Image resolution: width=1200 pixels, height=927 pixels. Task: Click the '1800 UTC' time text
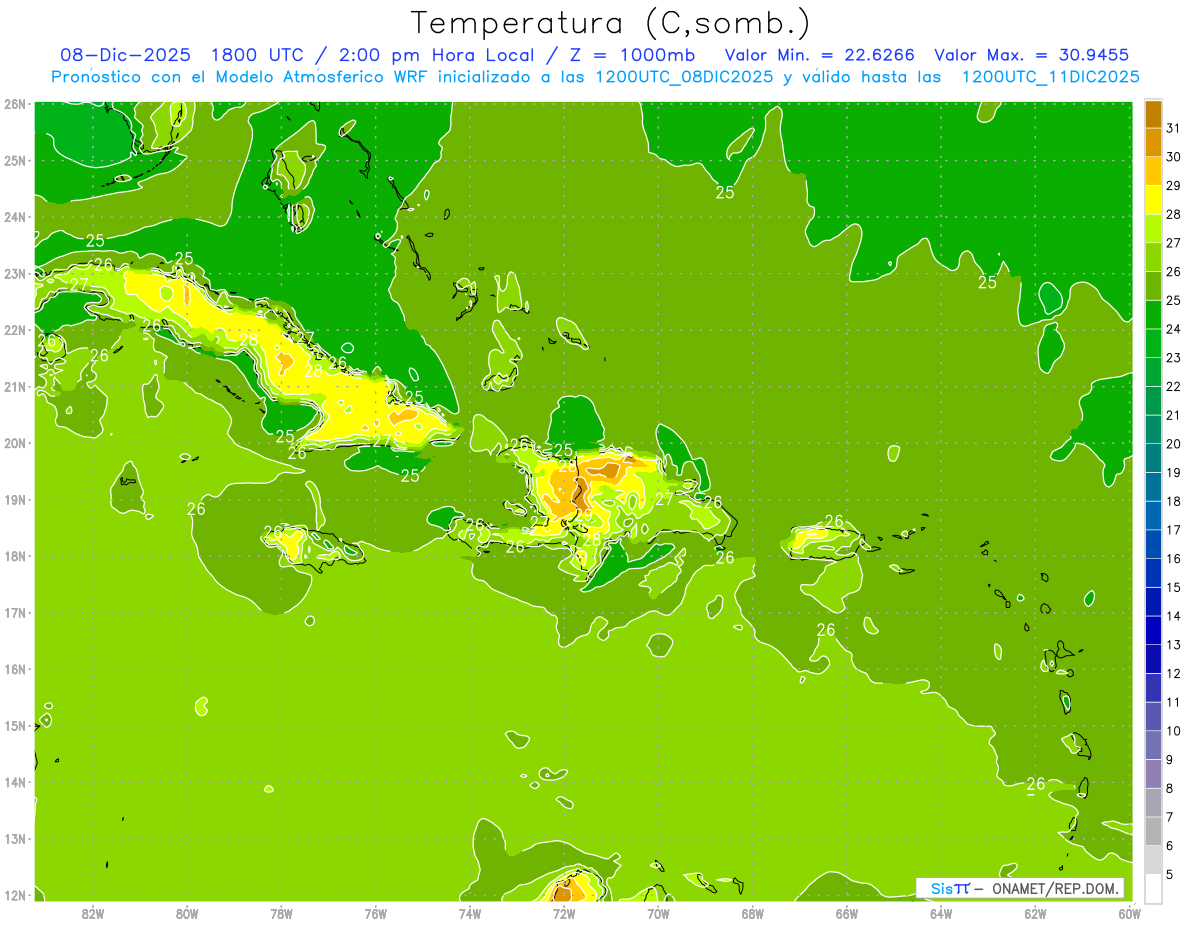tap(259, 56)
